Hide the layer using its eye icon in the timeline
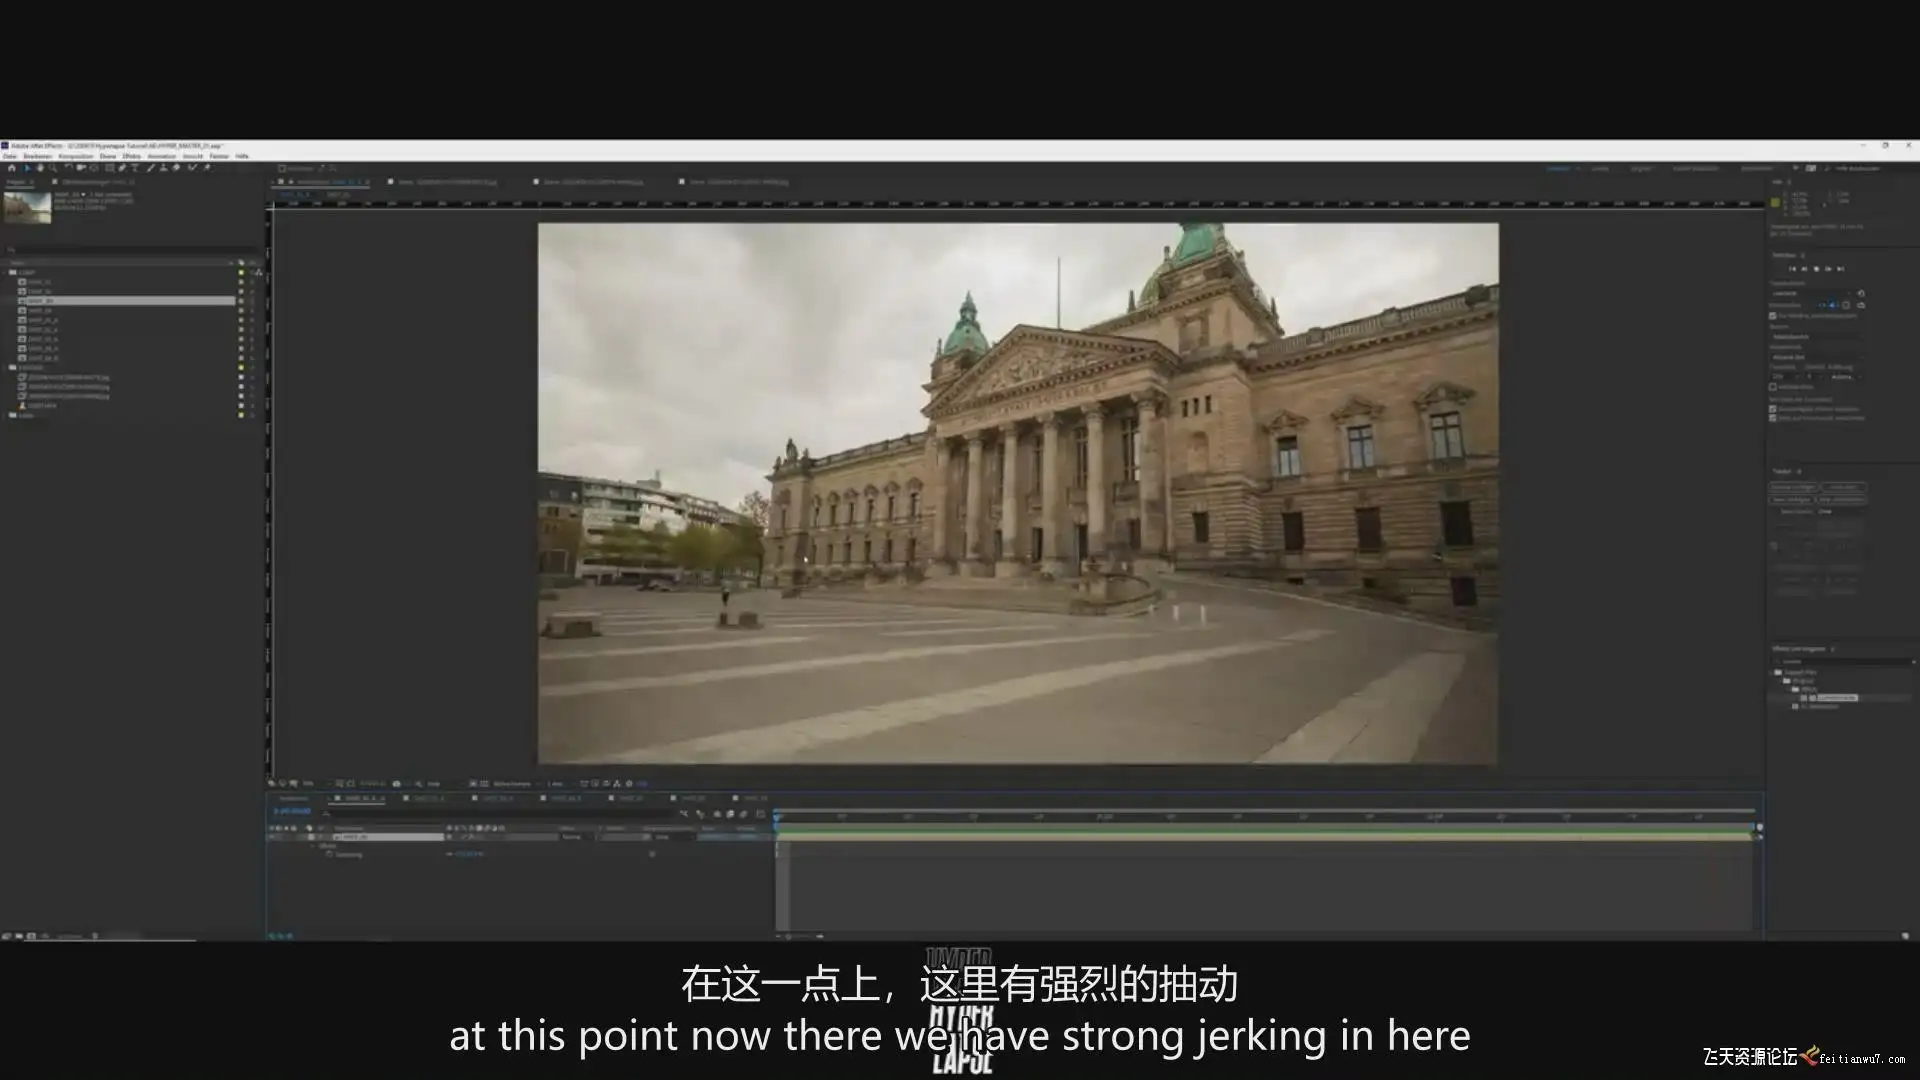Image resolution: width=1920 pixels, height=1080 pixels. [x=271, y=837]
